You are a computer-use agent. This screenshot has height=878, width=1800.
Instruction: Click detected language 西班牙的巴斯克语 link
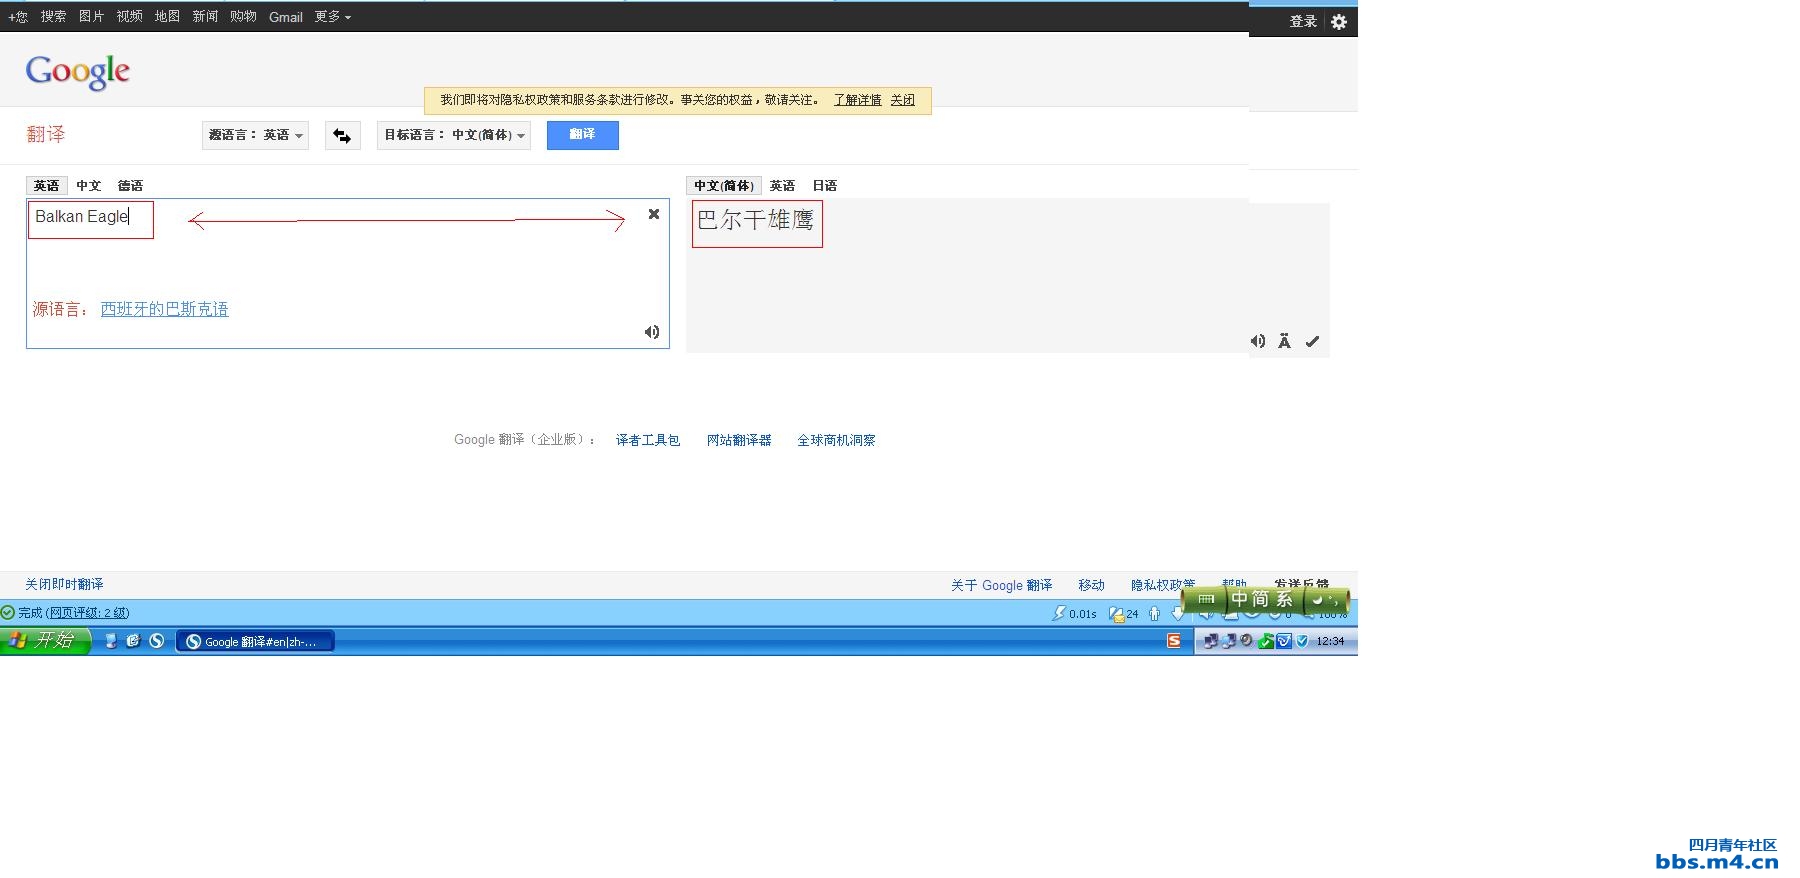coord(165,309)
